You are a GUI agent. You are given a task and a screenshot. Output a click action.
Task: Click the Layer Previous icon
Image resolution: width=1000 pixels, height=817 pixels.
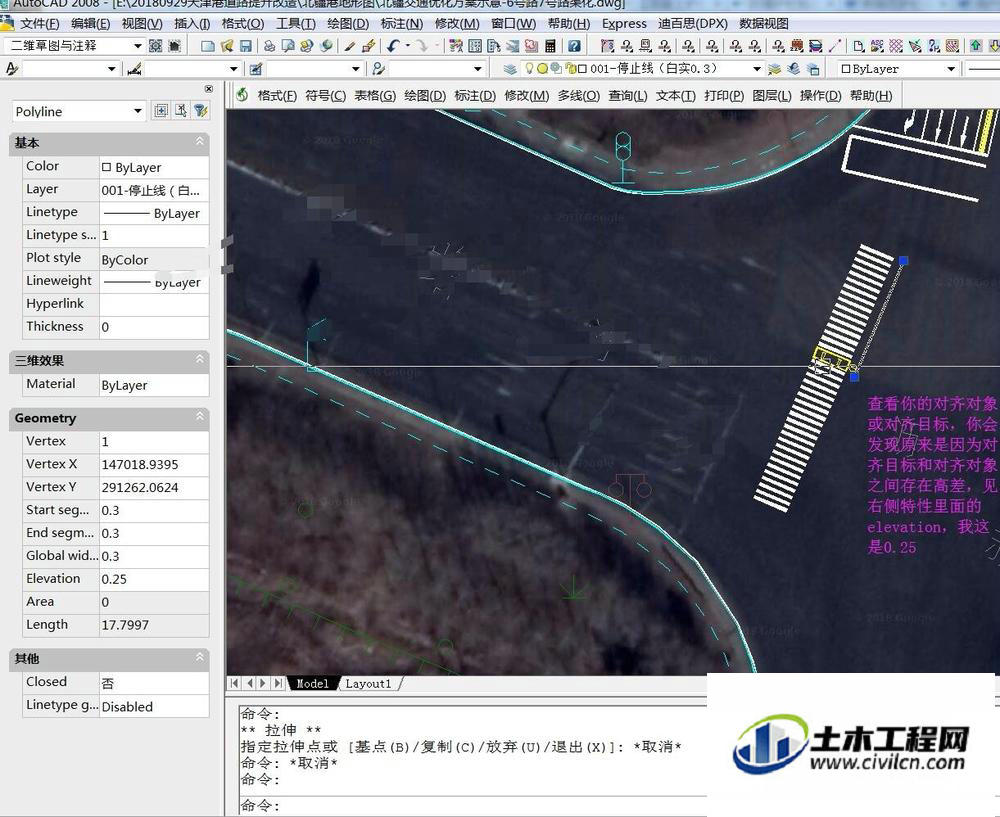pyautogui.click(x=794, y=69)
